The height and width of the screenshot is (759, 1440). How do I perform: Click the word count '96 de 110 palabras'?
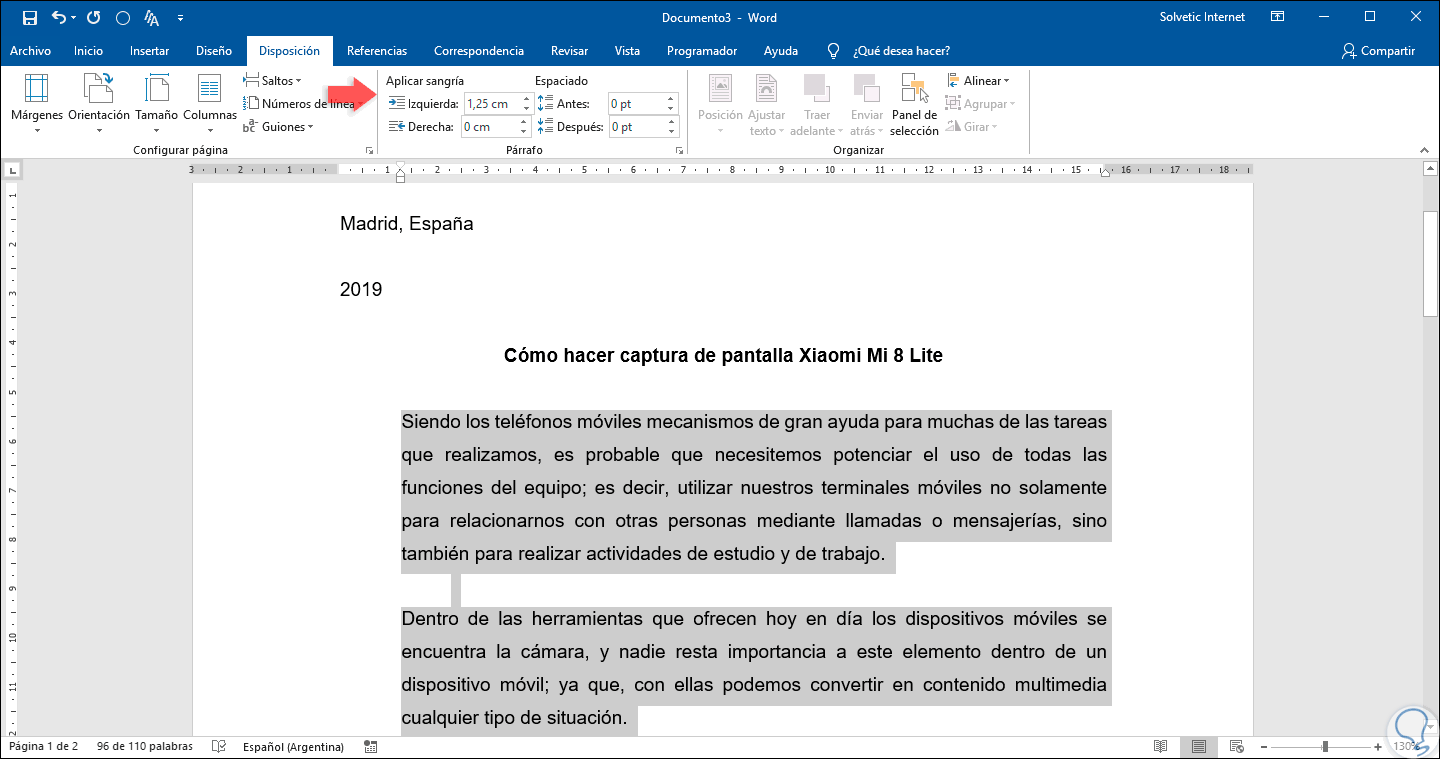[145, 747]
